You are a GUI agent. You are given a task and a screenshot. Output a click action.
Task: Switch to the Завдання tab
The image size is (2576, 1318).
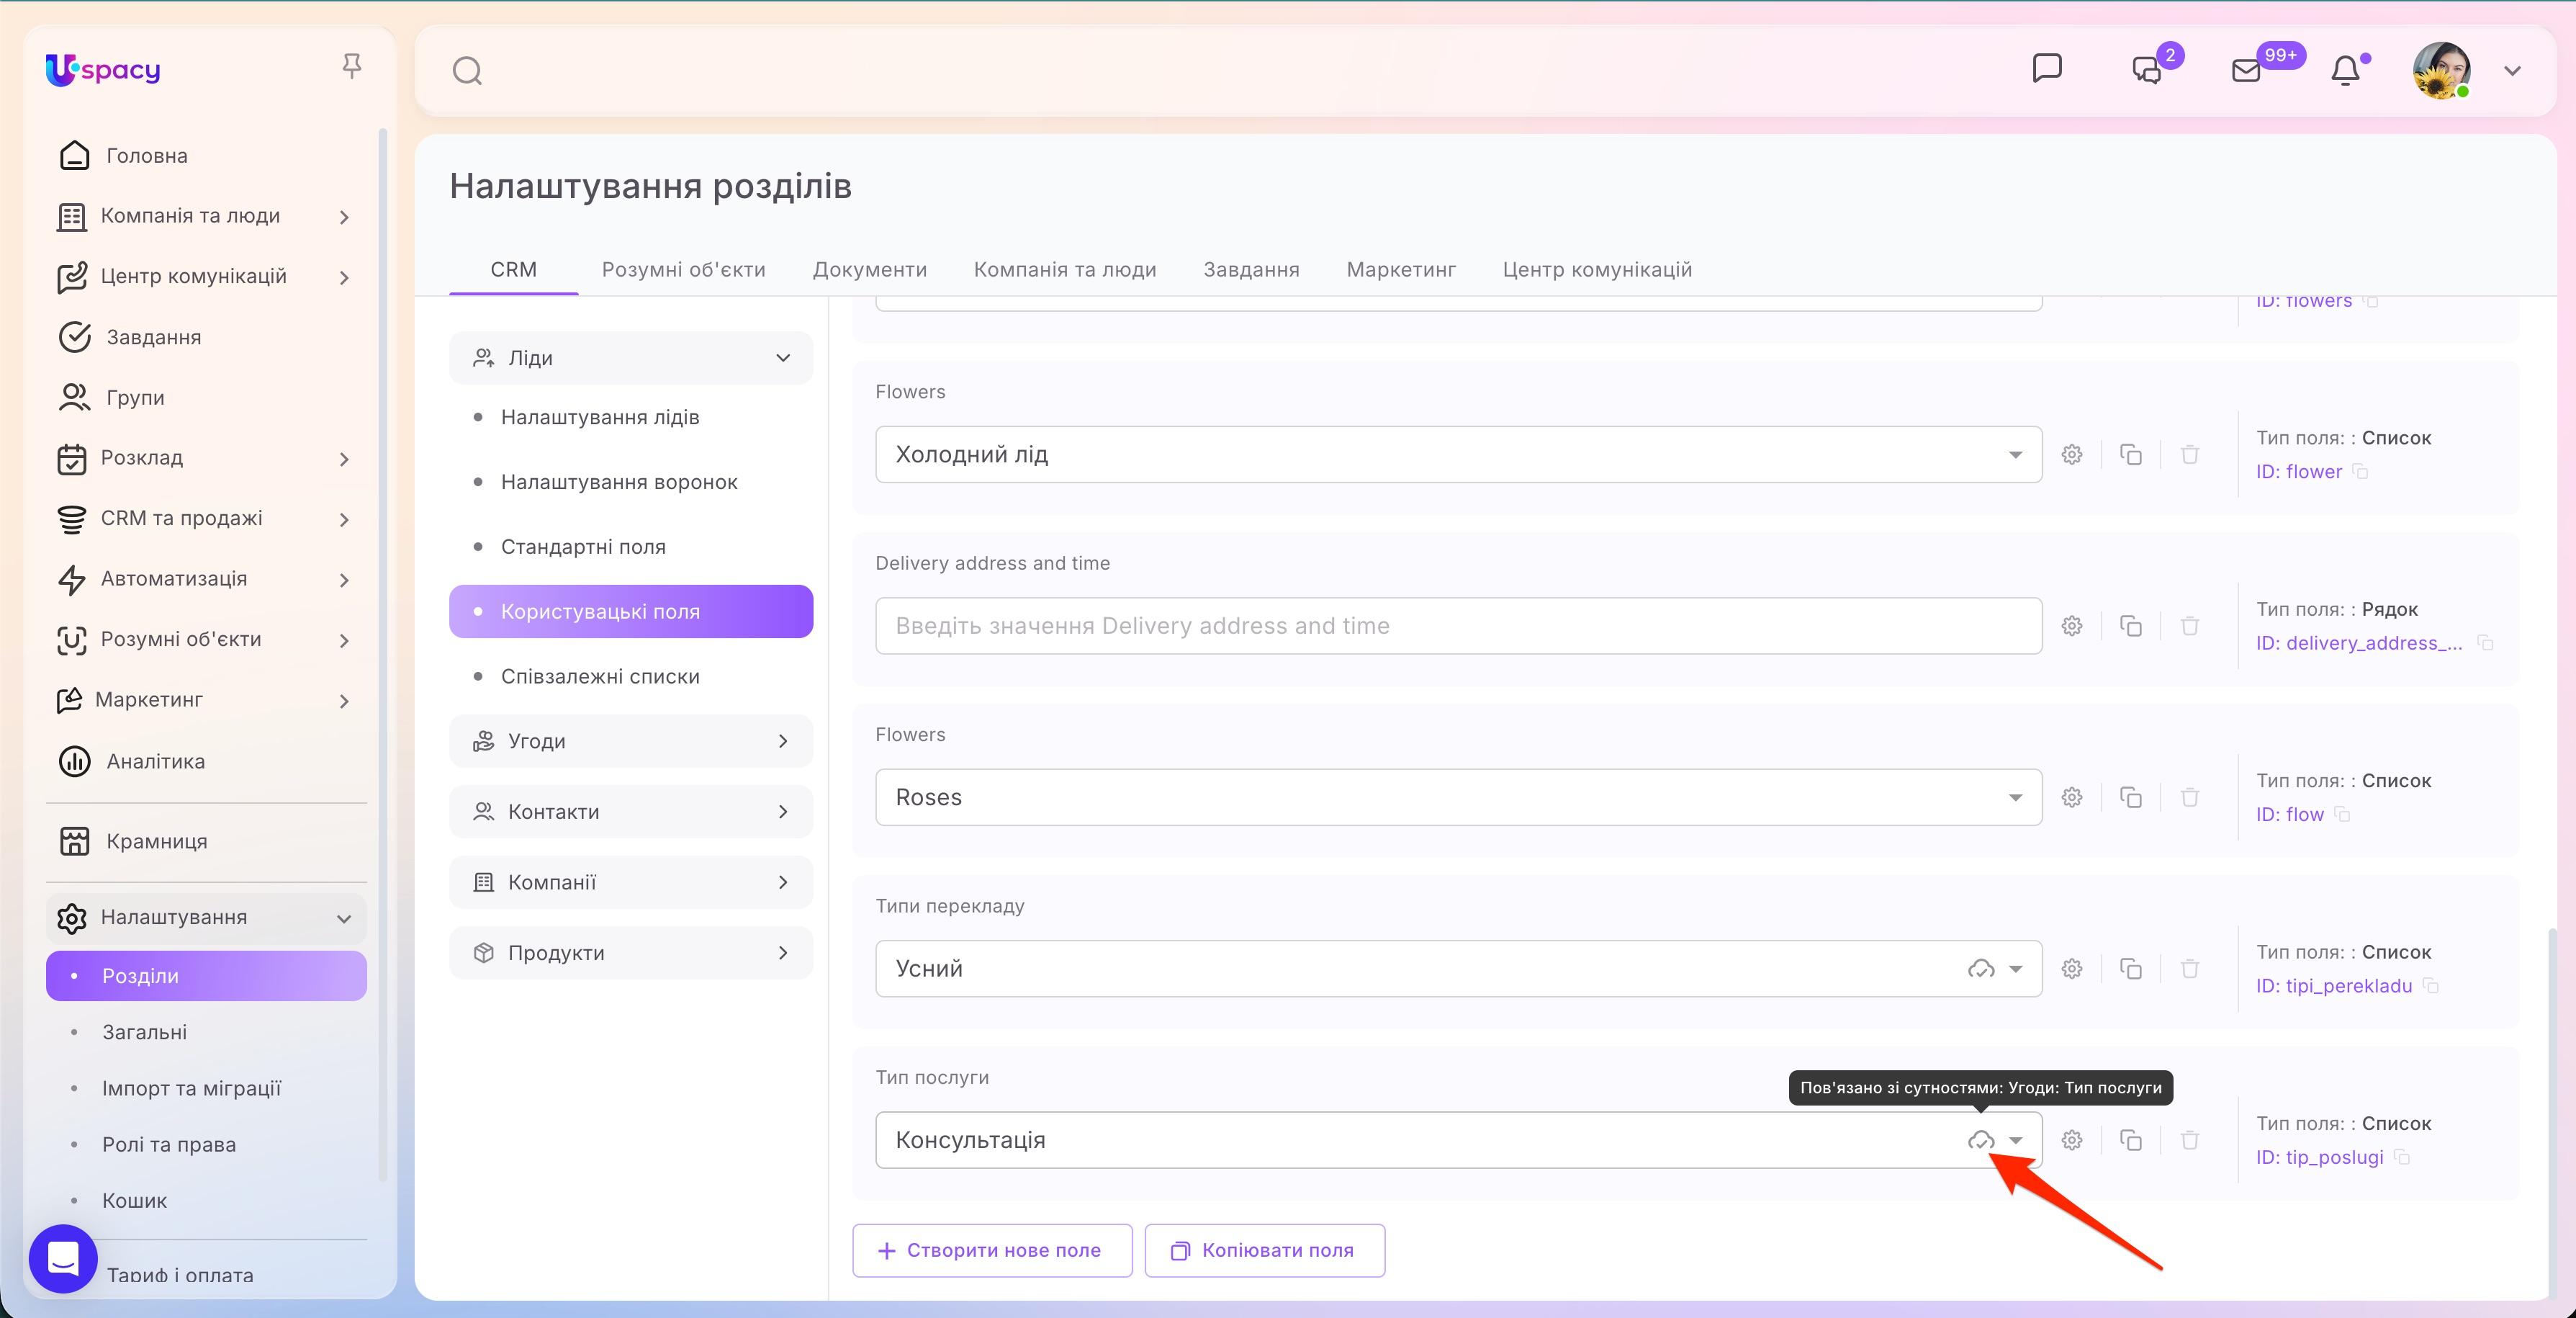click(1252, 270)
